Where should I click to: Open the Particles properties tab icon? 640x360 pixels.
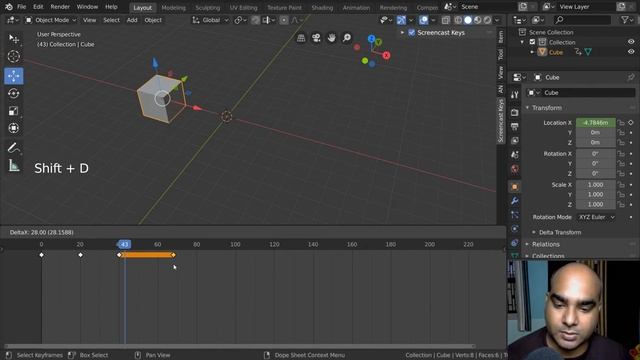coord(514,215)
